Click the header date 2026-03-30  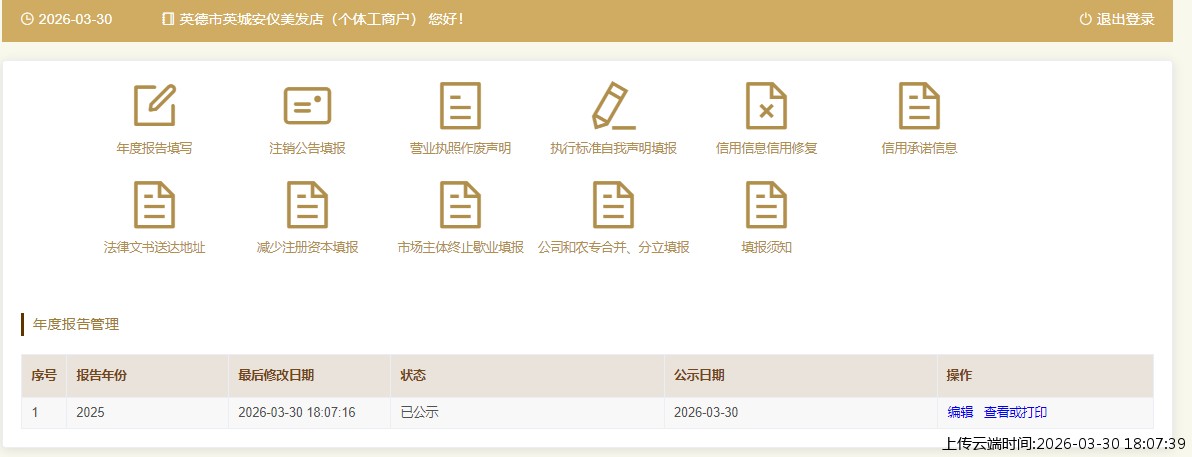pyautogui.click(x=75, y=19)
